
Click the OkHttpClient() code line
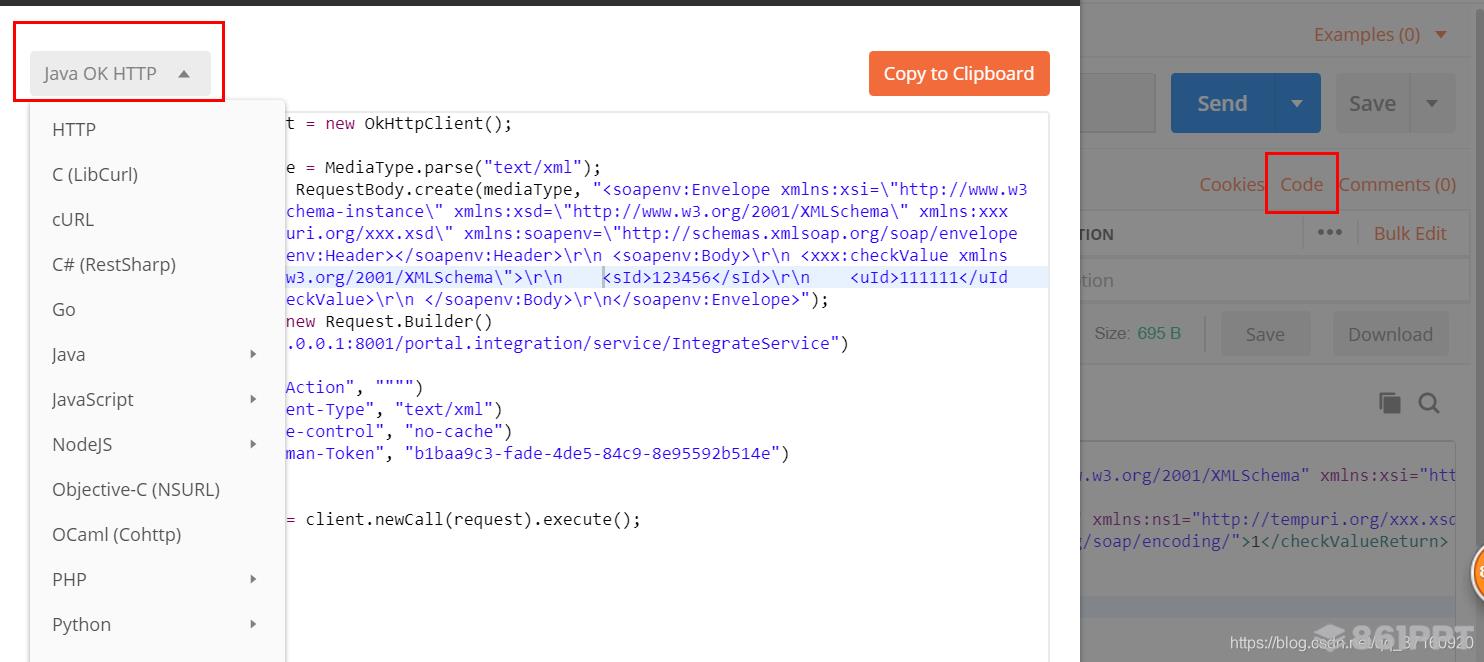[x=400, y=123]
